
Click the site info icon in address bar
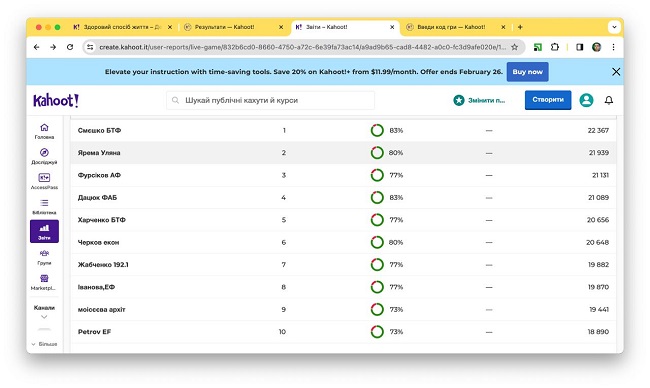(x=90, y=47)
